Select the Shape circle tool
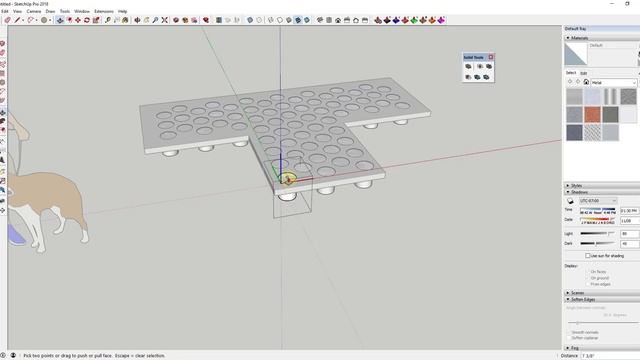This screenshot has width=640, height=360. [44, 20]
